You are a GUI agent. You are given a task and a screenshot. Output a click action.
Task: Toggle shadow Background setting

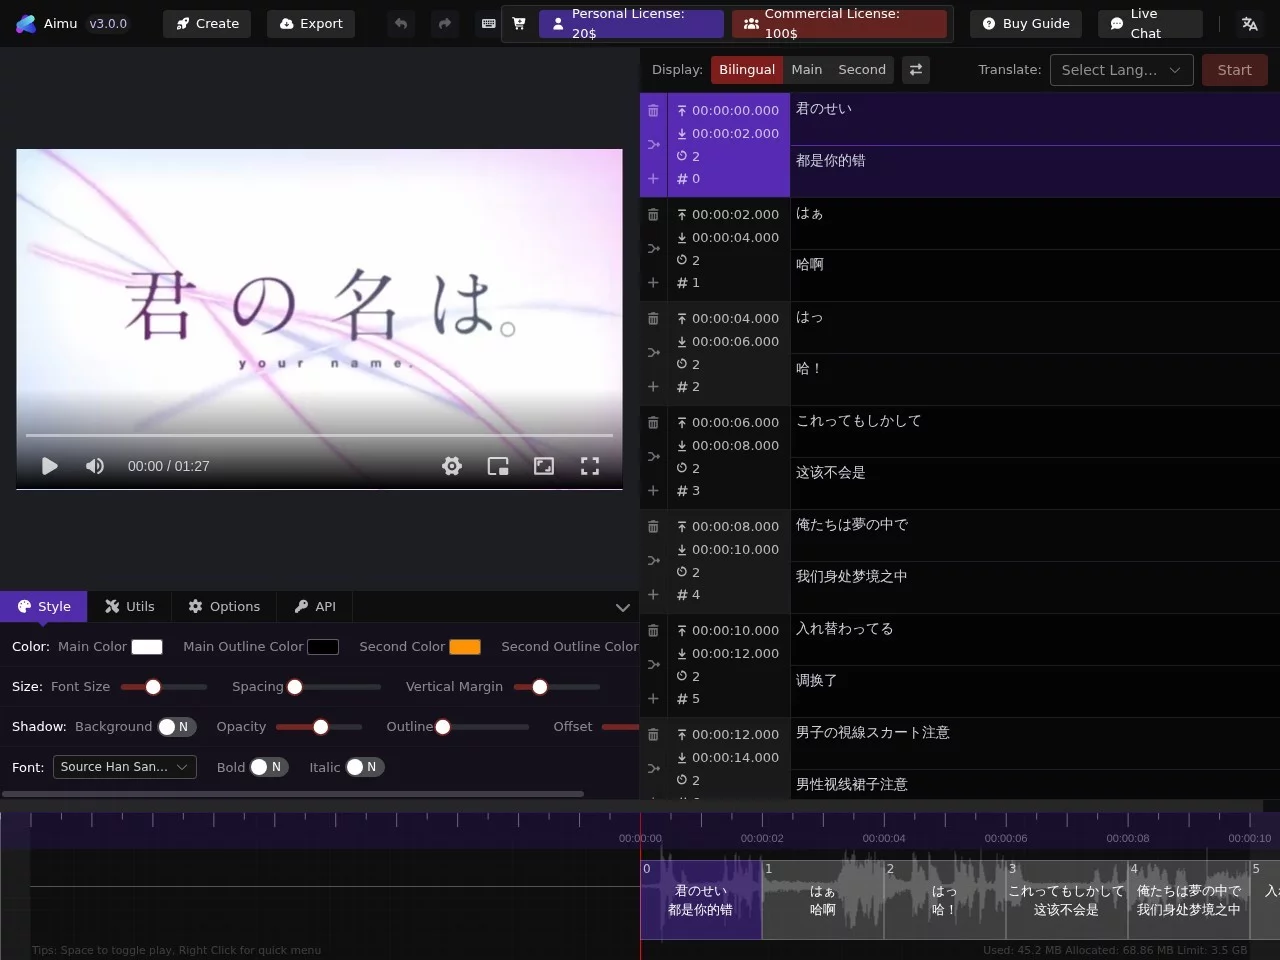[177, 727]
